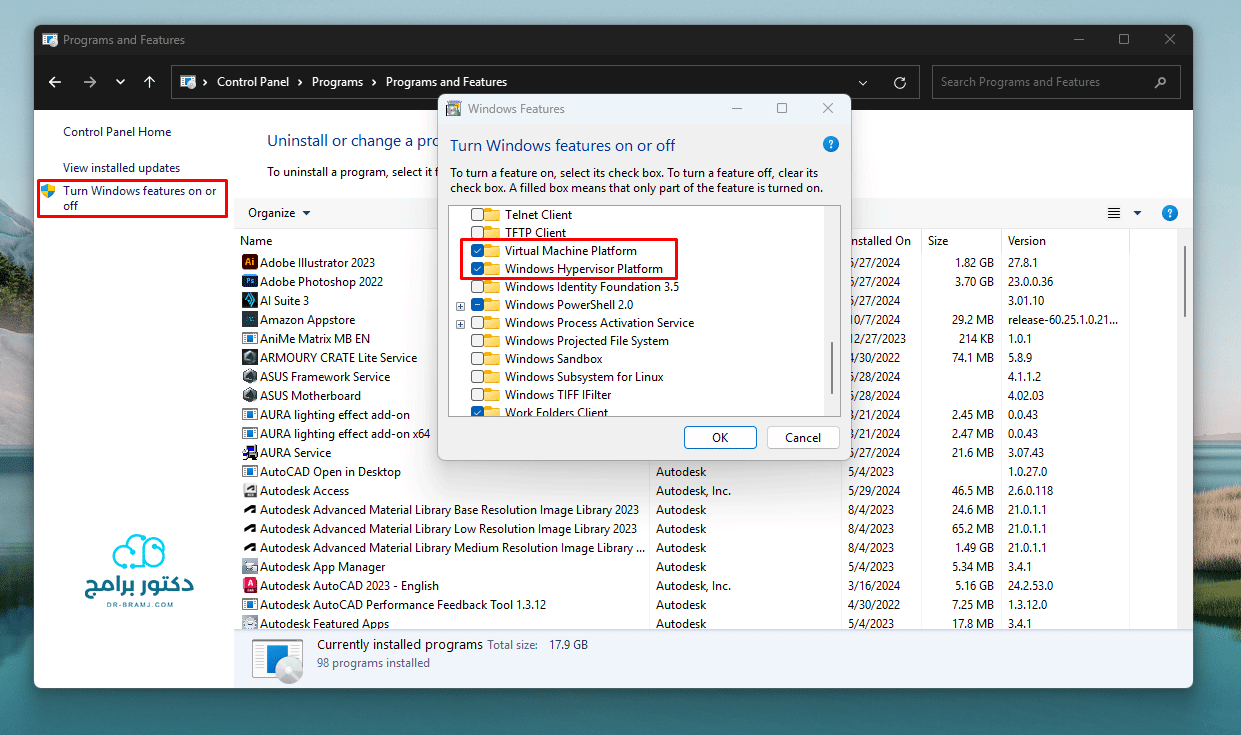Click the Programs and Features breadcrumb

[446, 82]
